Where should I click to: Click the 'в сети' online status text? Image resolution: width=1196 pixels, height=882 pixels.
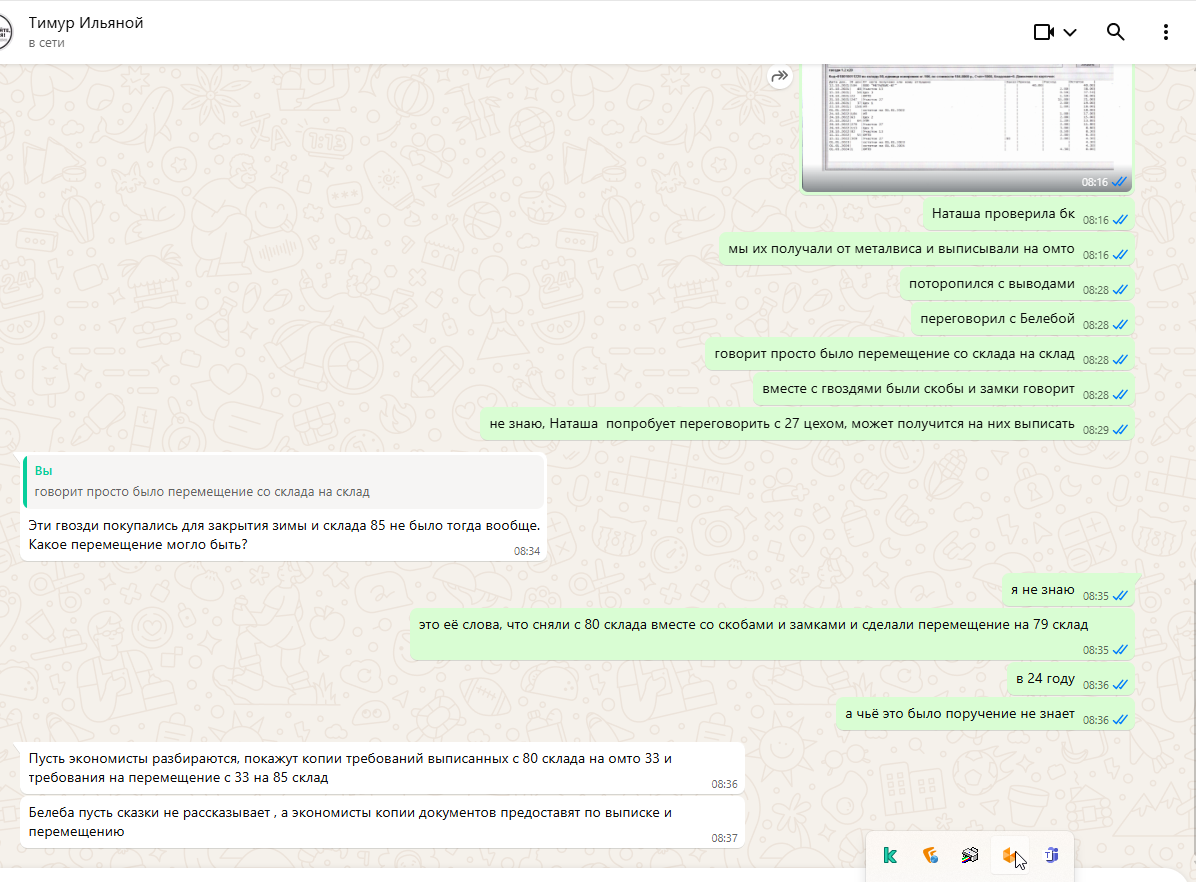(47, 43)
